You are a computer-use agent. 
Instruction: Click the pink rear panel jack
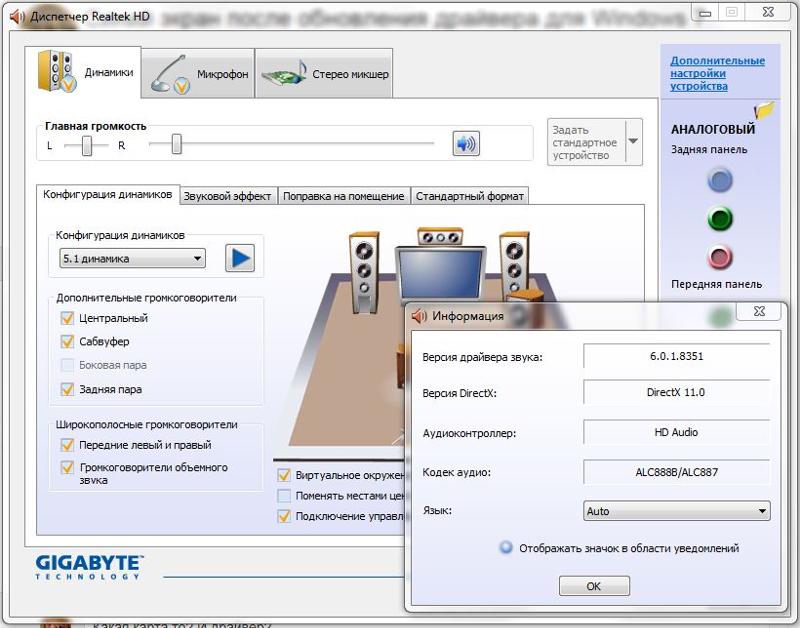pos(720,257)
